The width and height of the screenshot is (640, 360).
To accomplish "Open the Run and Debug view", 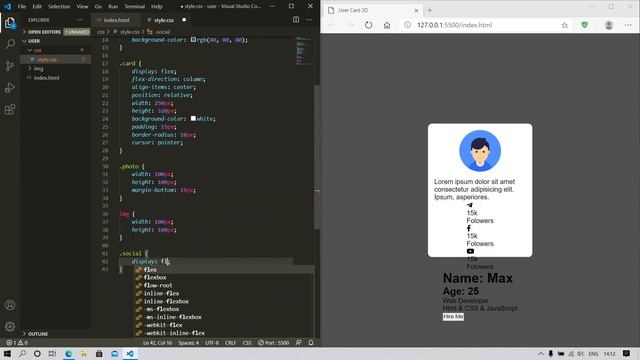I will (x=10, y=88).
